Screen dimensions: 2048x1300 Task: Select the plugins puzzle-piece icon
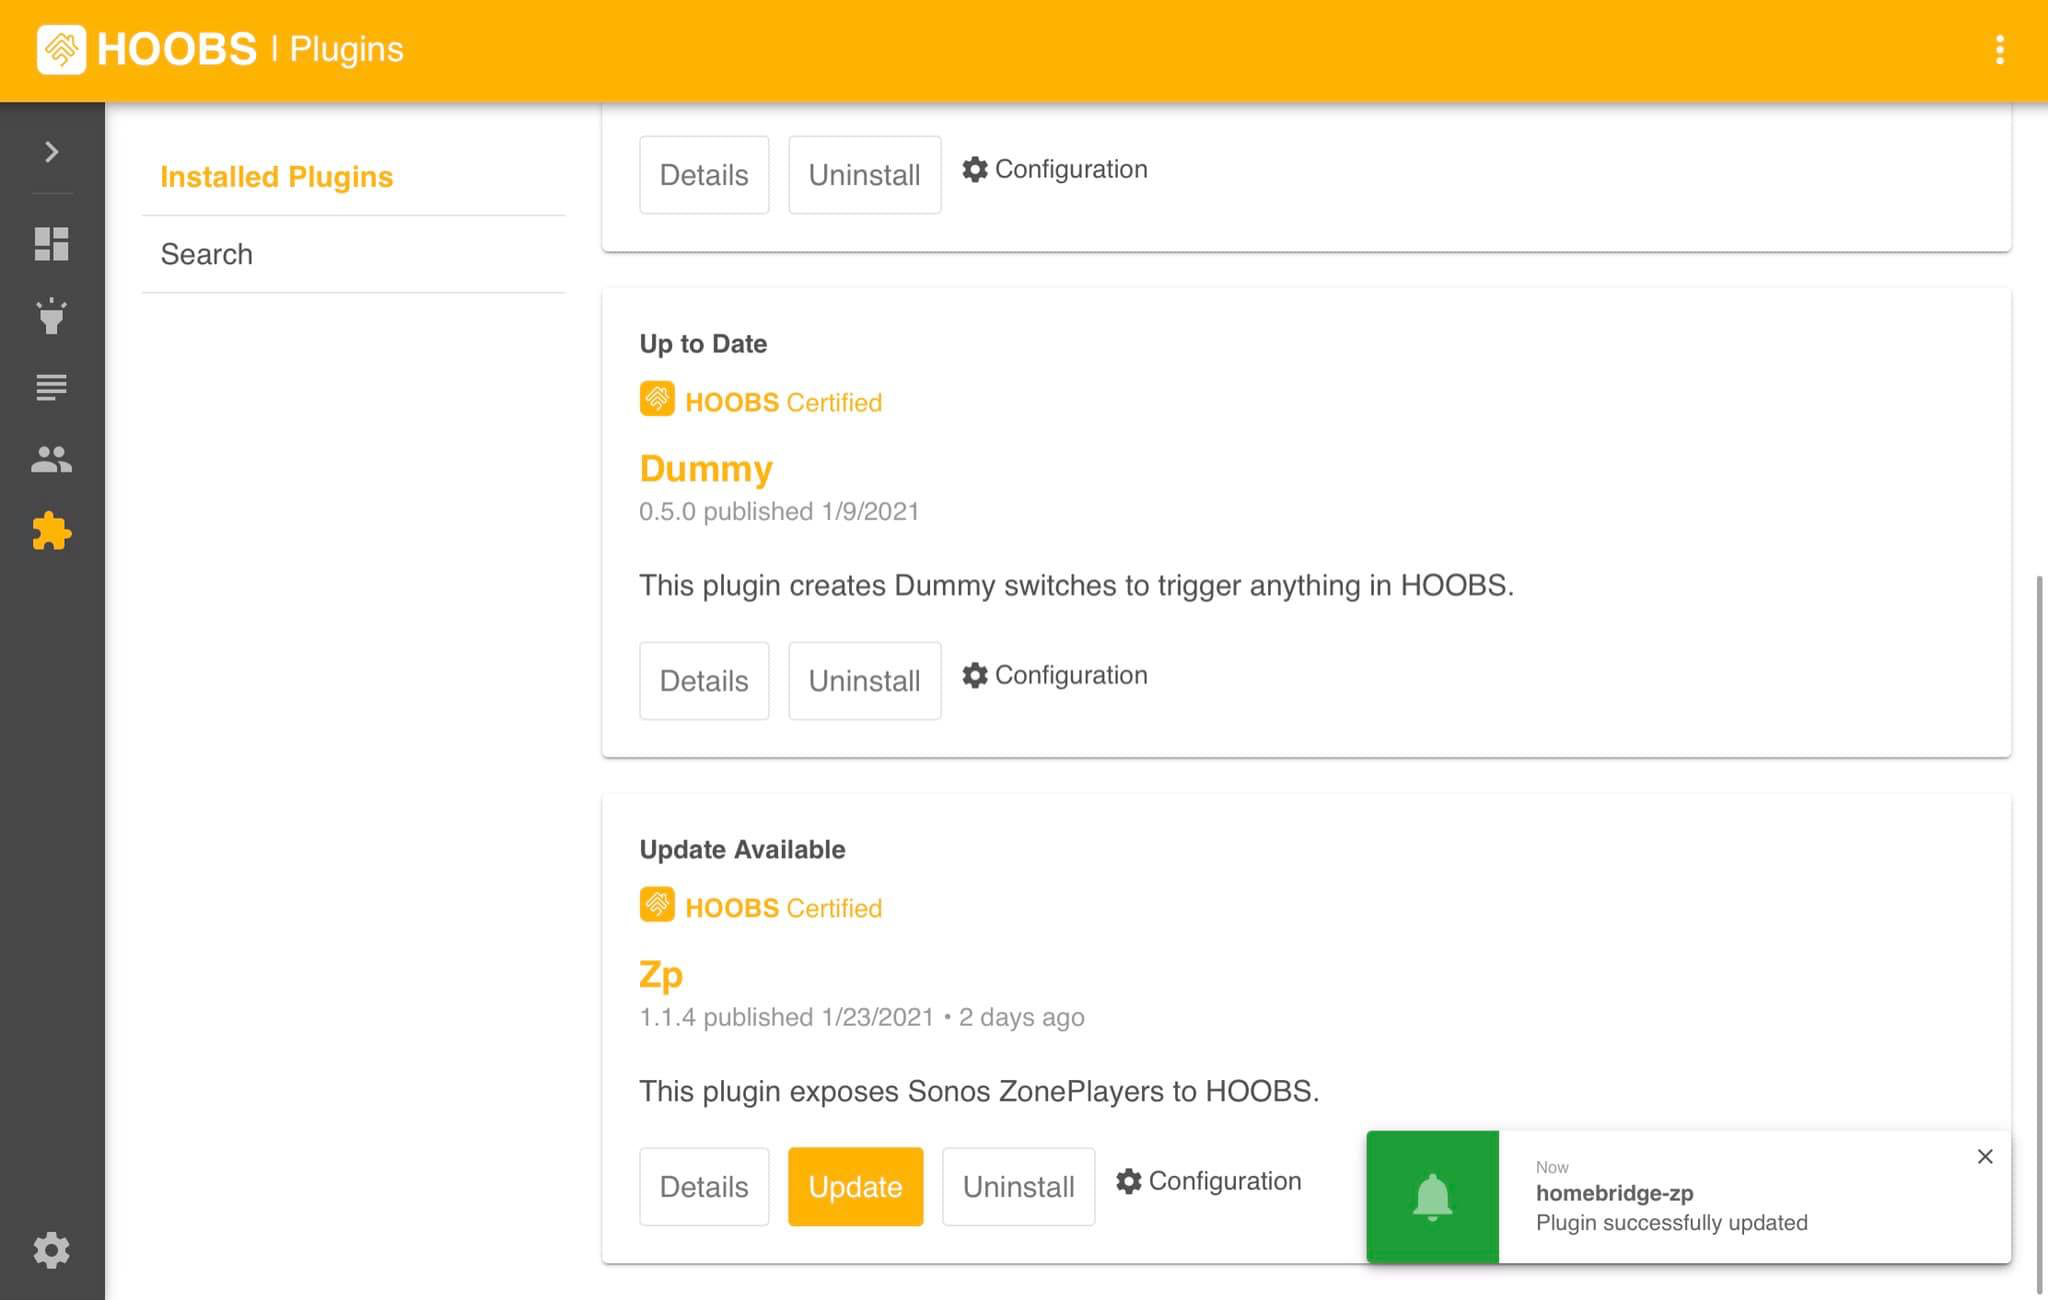point(51,532)
